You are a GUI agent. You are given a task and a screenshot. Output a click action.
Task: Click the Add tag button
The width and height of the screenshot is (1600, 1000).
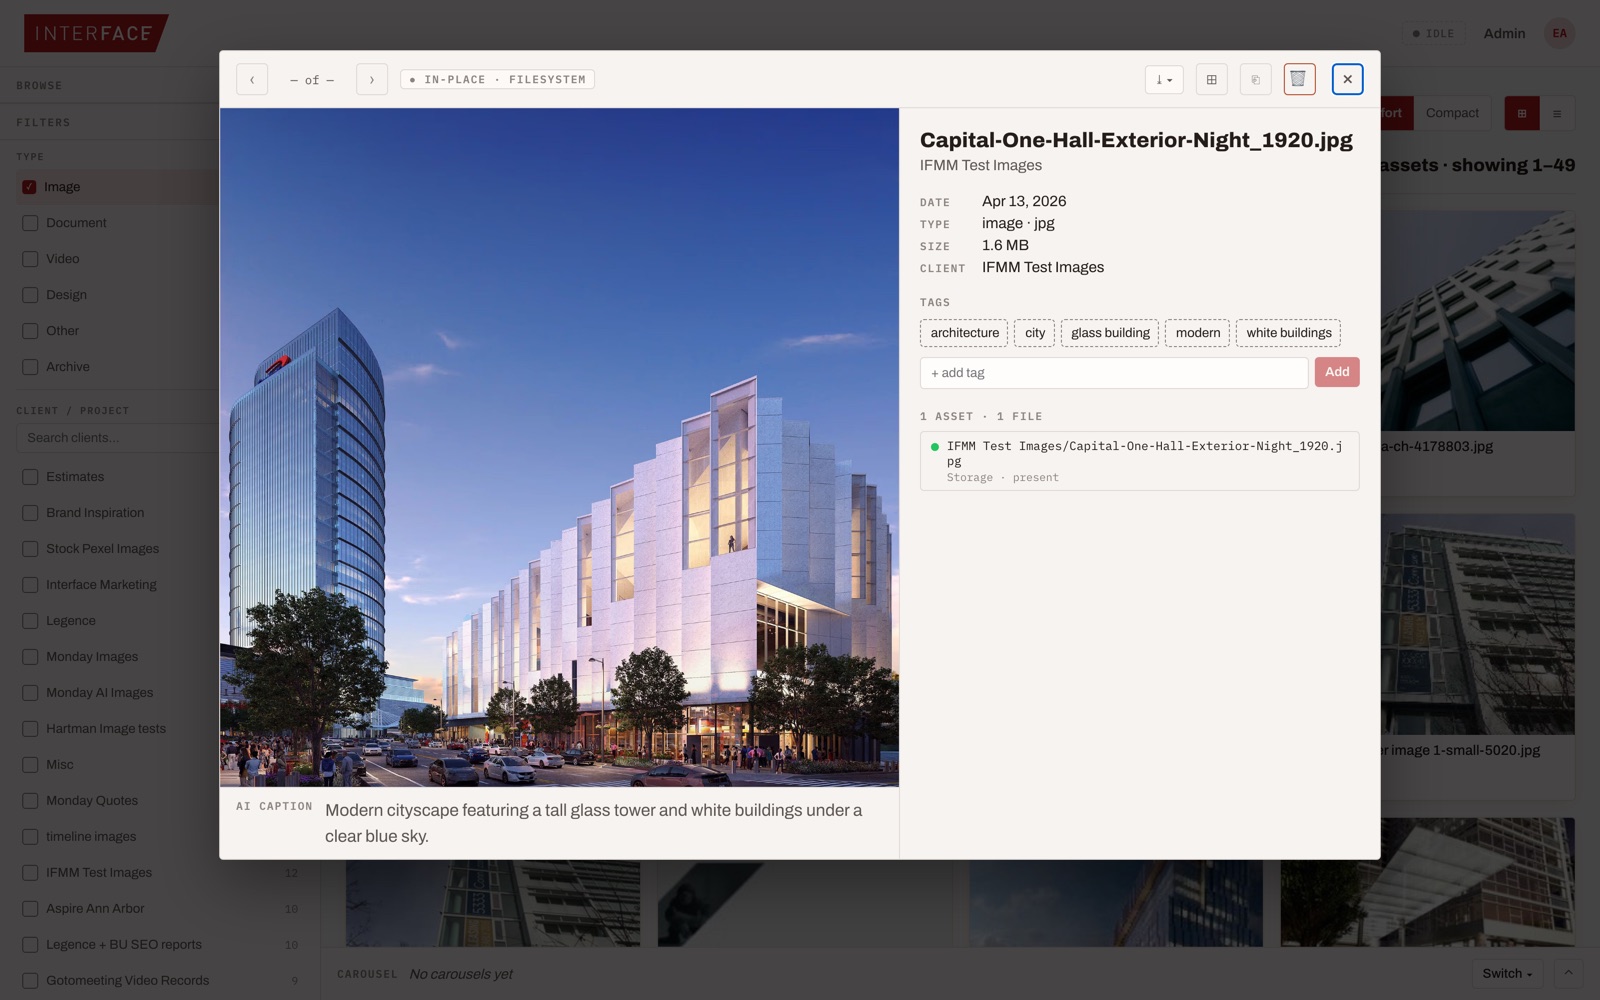tap(1337, 372)
